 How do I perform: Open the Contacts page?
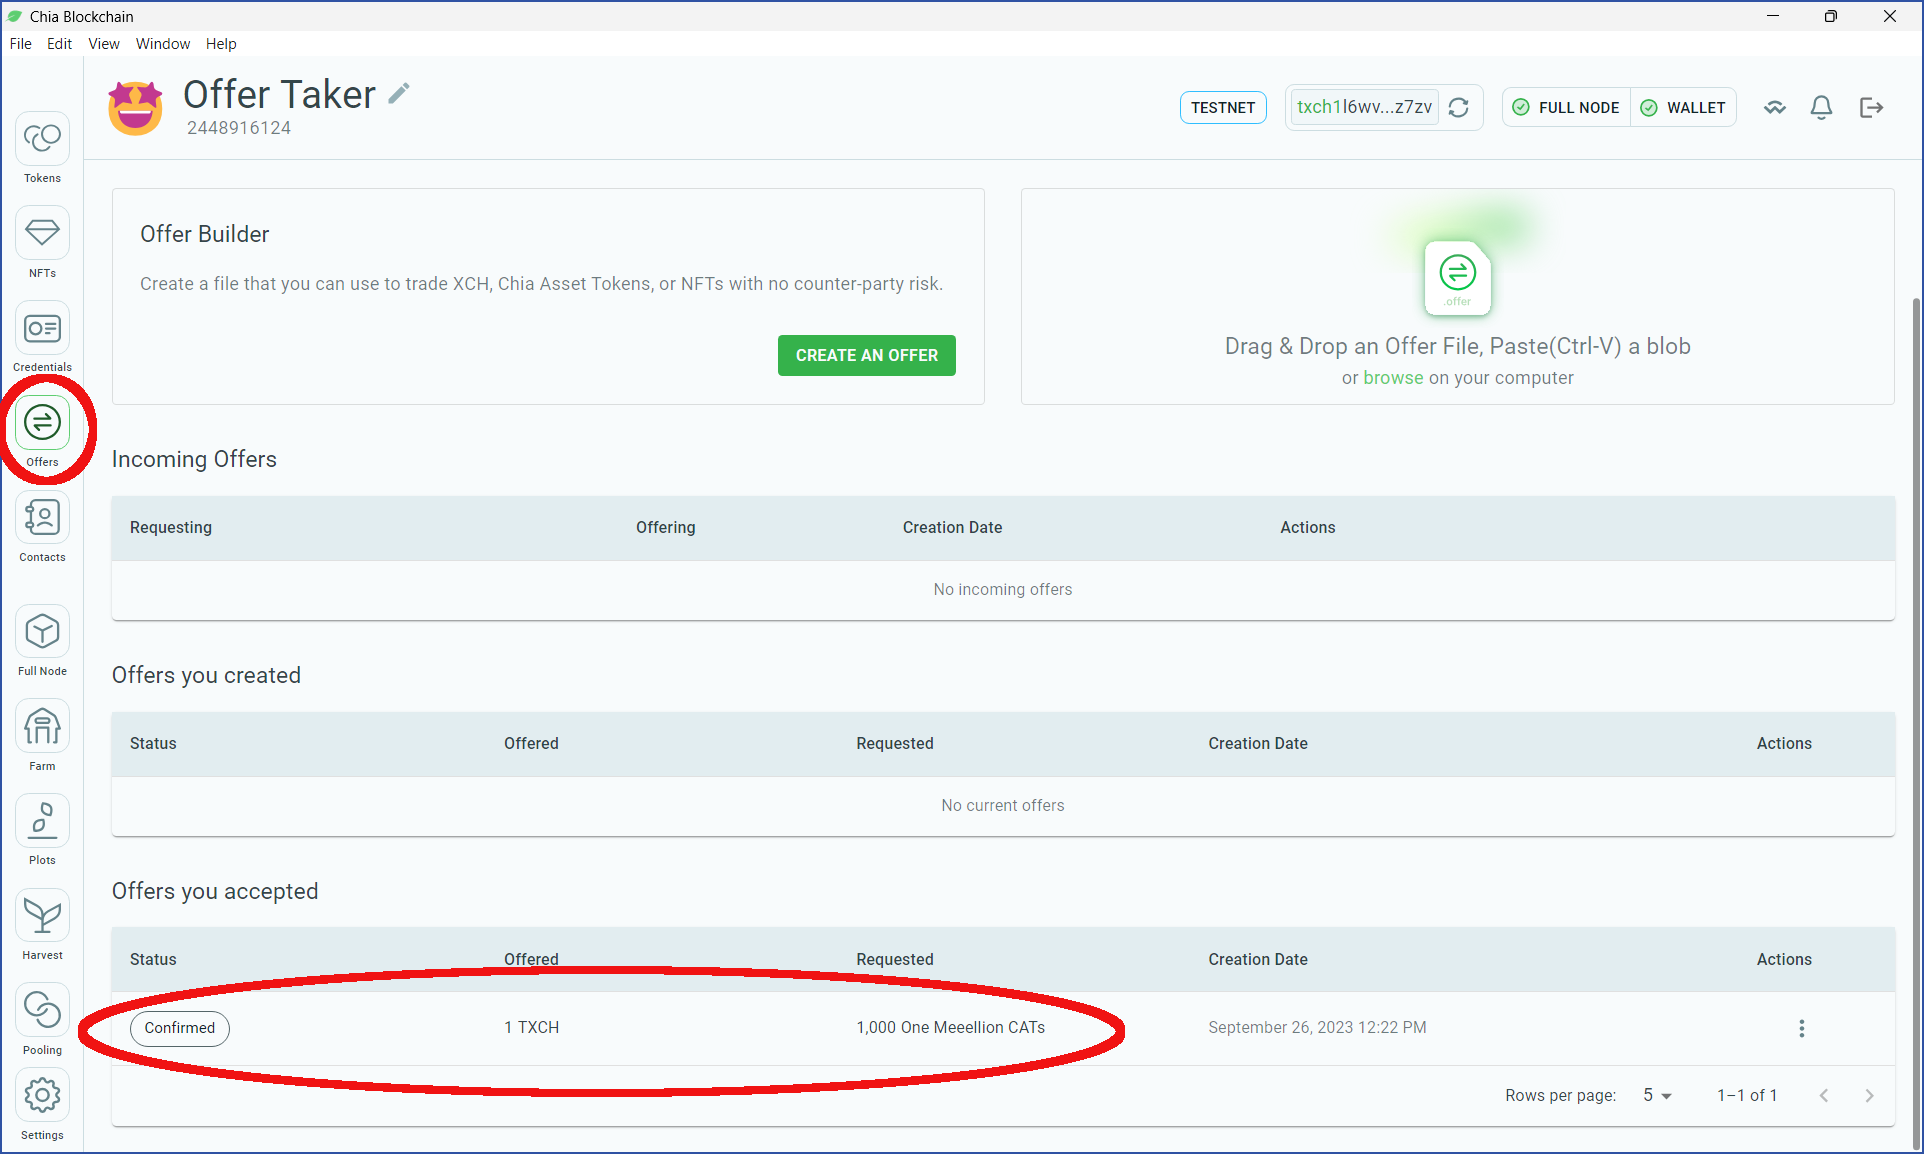click(x=42, y=518)
